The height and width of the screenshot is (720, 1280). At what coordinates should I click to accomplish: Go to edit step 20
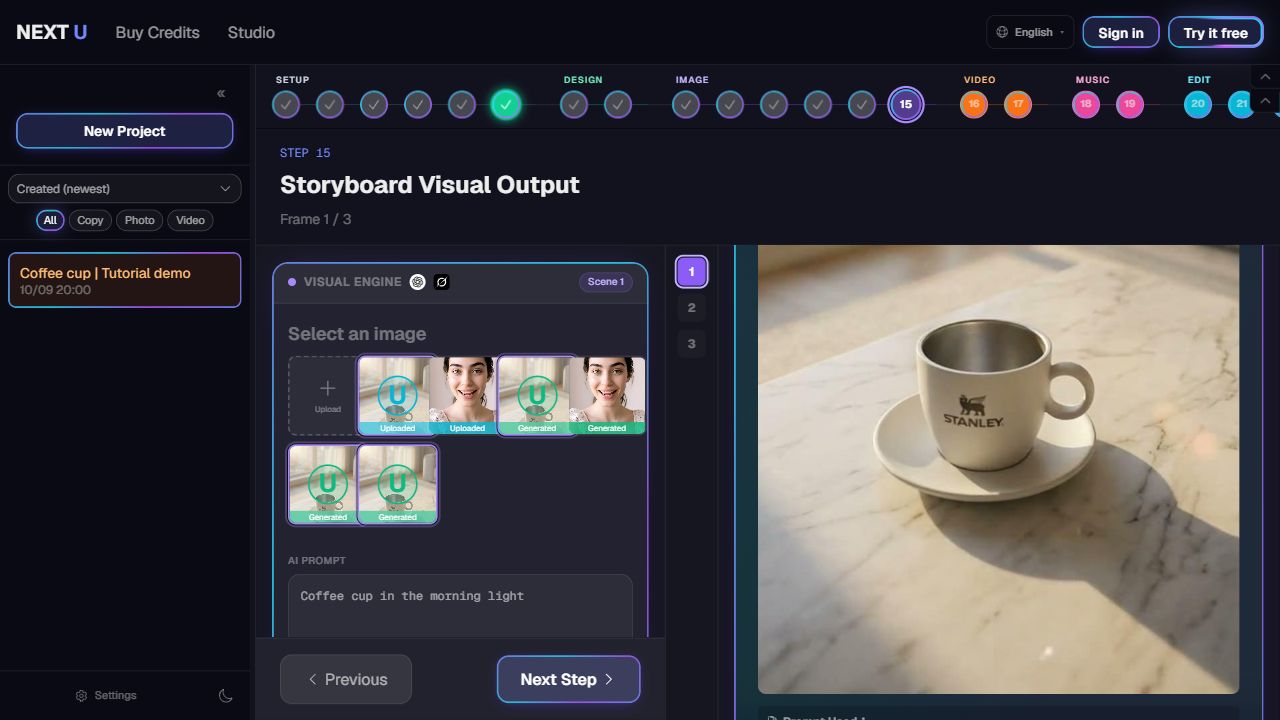click(1197, 104)
